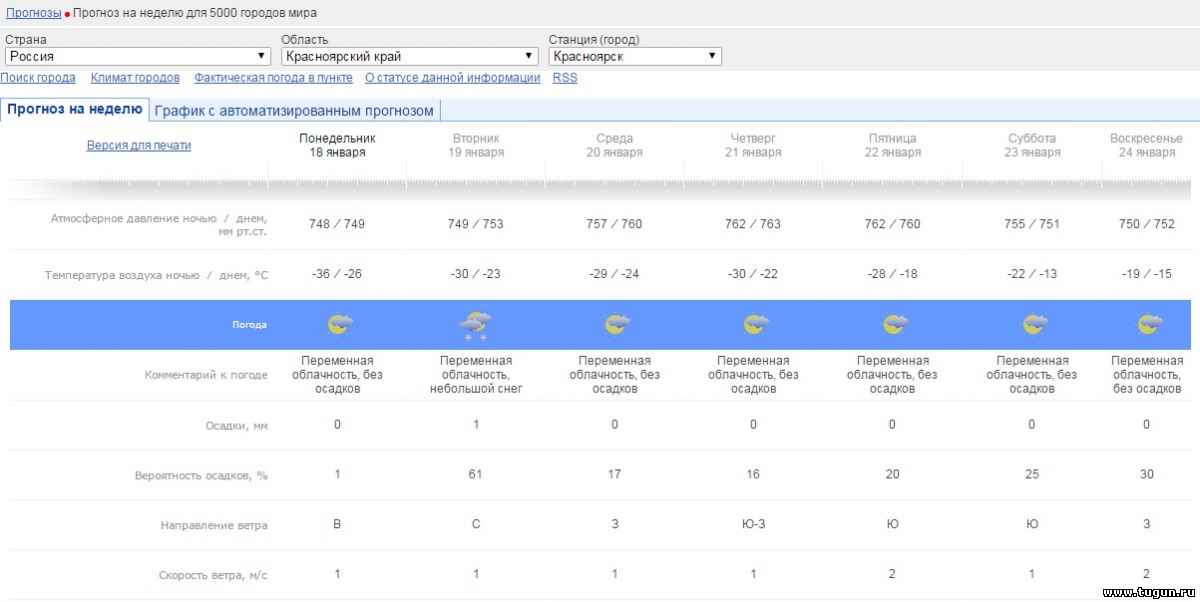This screenshot has width=1200, height=602.
Task: Click pressure value 749 / 753
Action: point(476,224)
